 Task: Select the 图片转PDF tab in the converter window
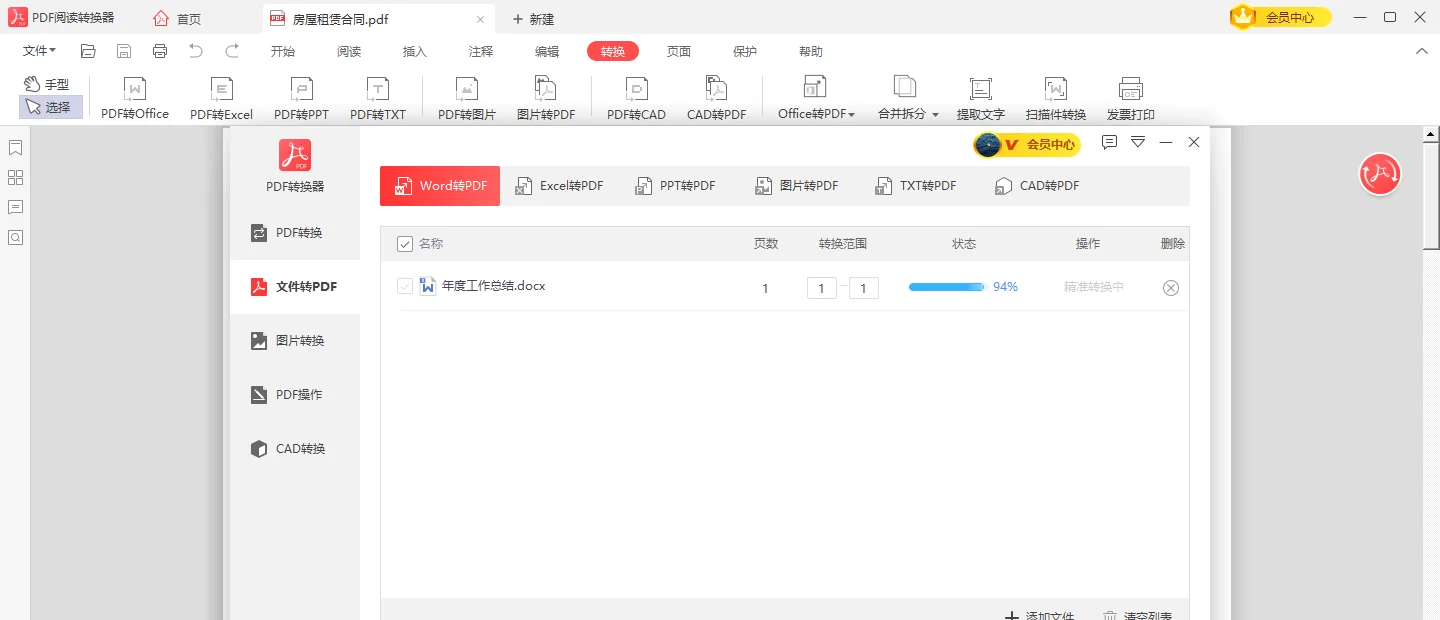pos(797,186)
